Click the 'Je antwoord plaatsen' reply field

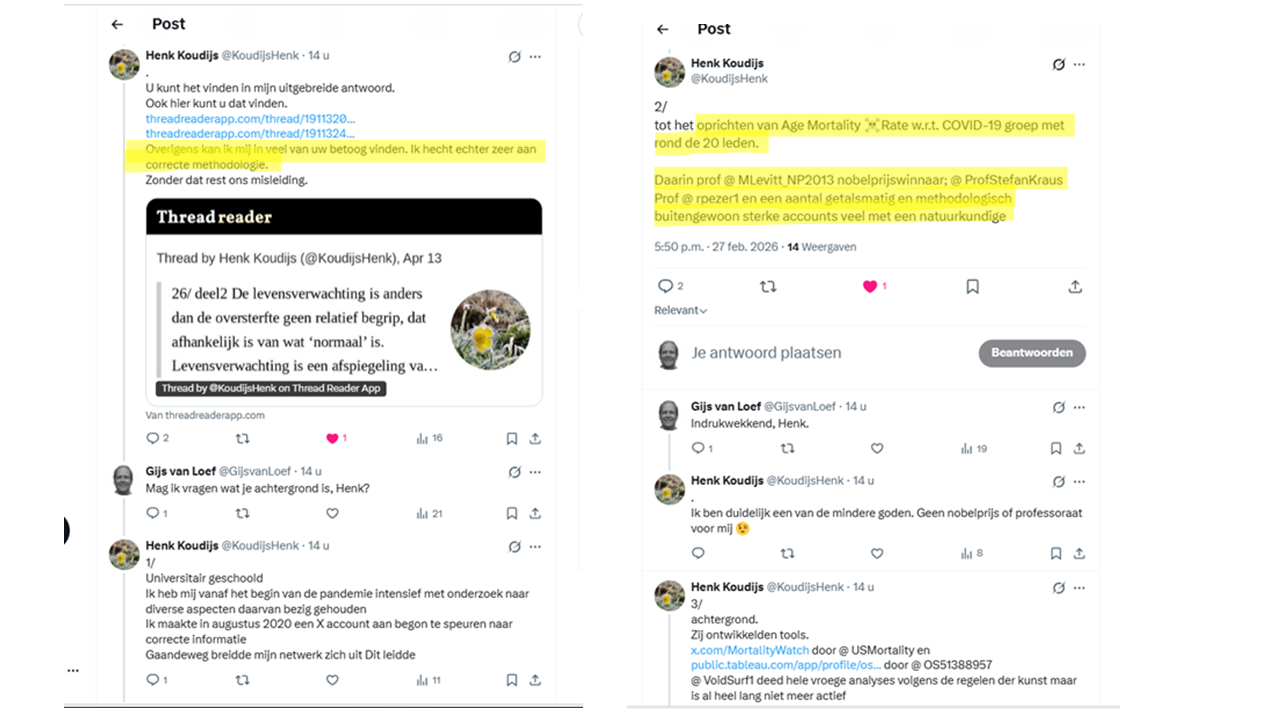800,353
